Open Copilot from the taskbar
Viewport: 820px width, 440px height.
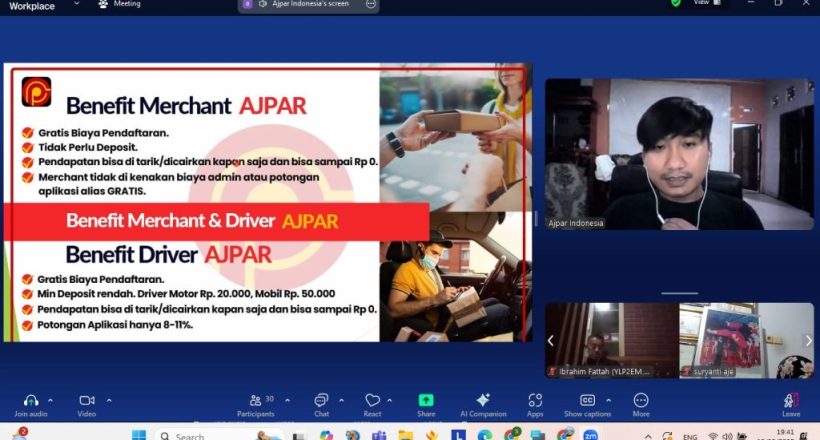326,435
